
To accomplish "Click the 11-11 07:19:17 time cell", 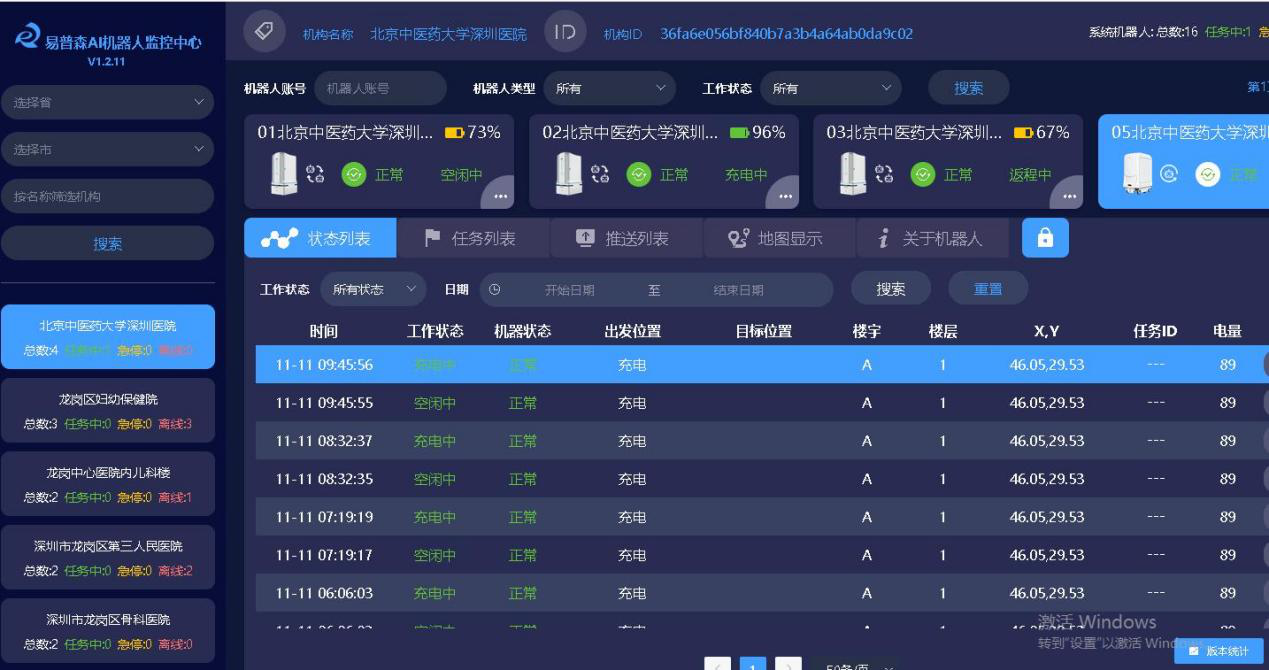I will (x=324, y=555).
